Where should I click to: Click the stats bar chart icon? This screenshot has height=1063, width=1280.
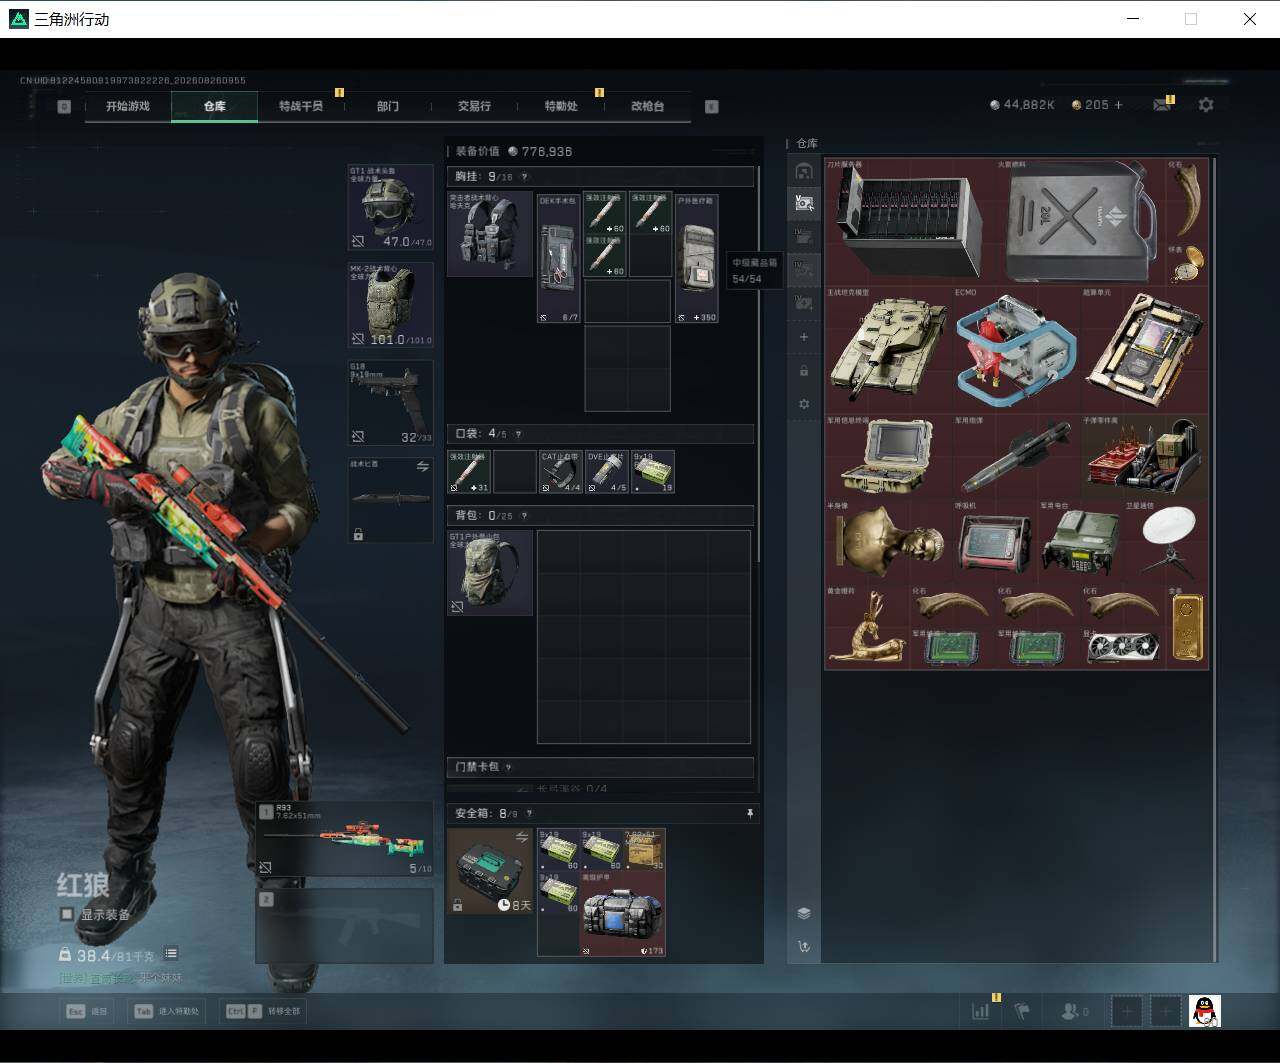(981, 1011)
